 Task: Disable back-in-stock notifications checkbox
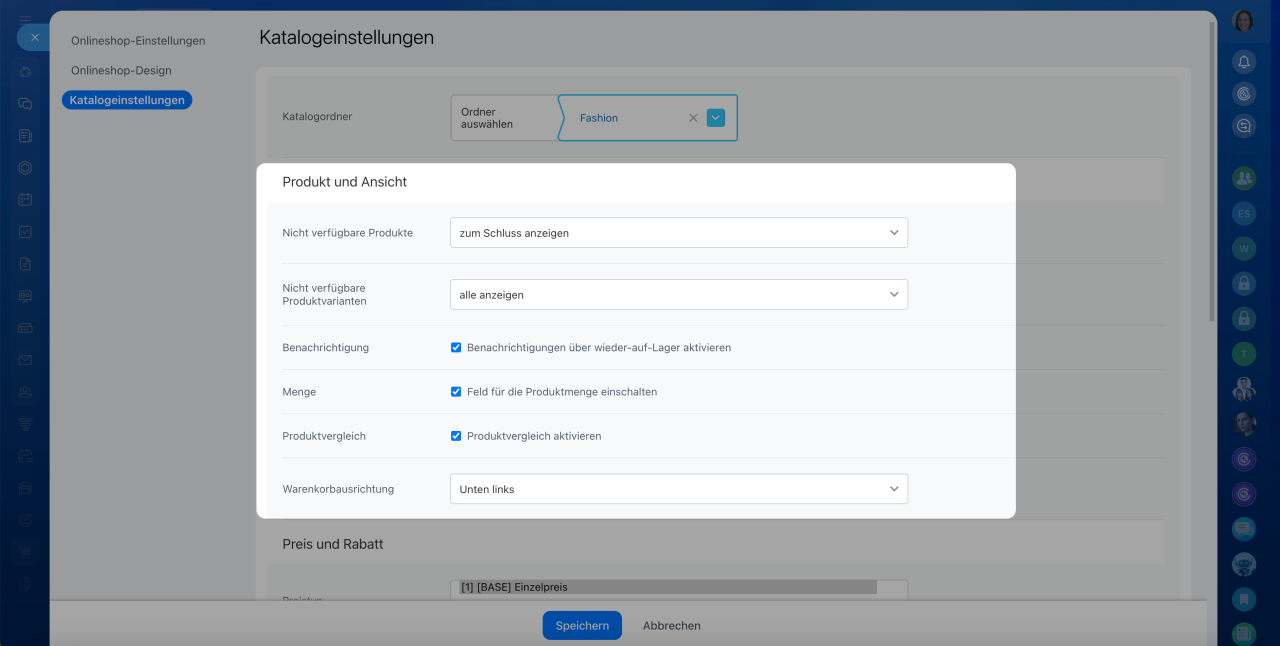point(456,348)
